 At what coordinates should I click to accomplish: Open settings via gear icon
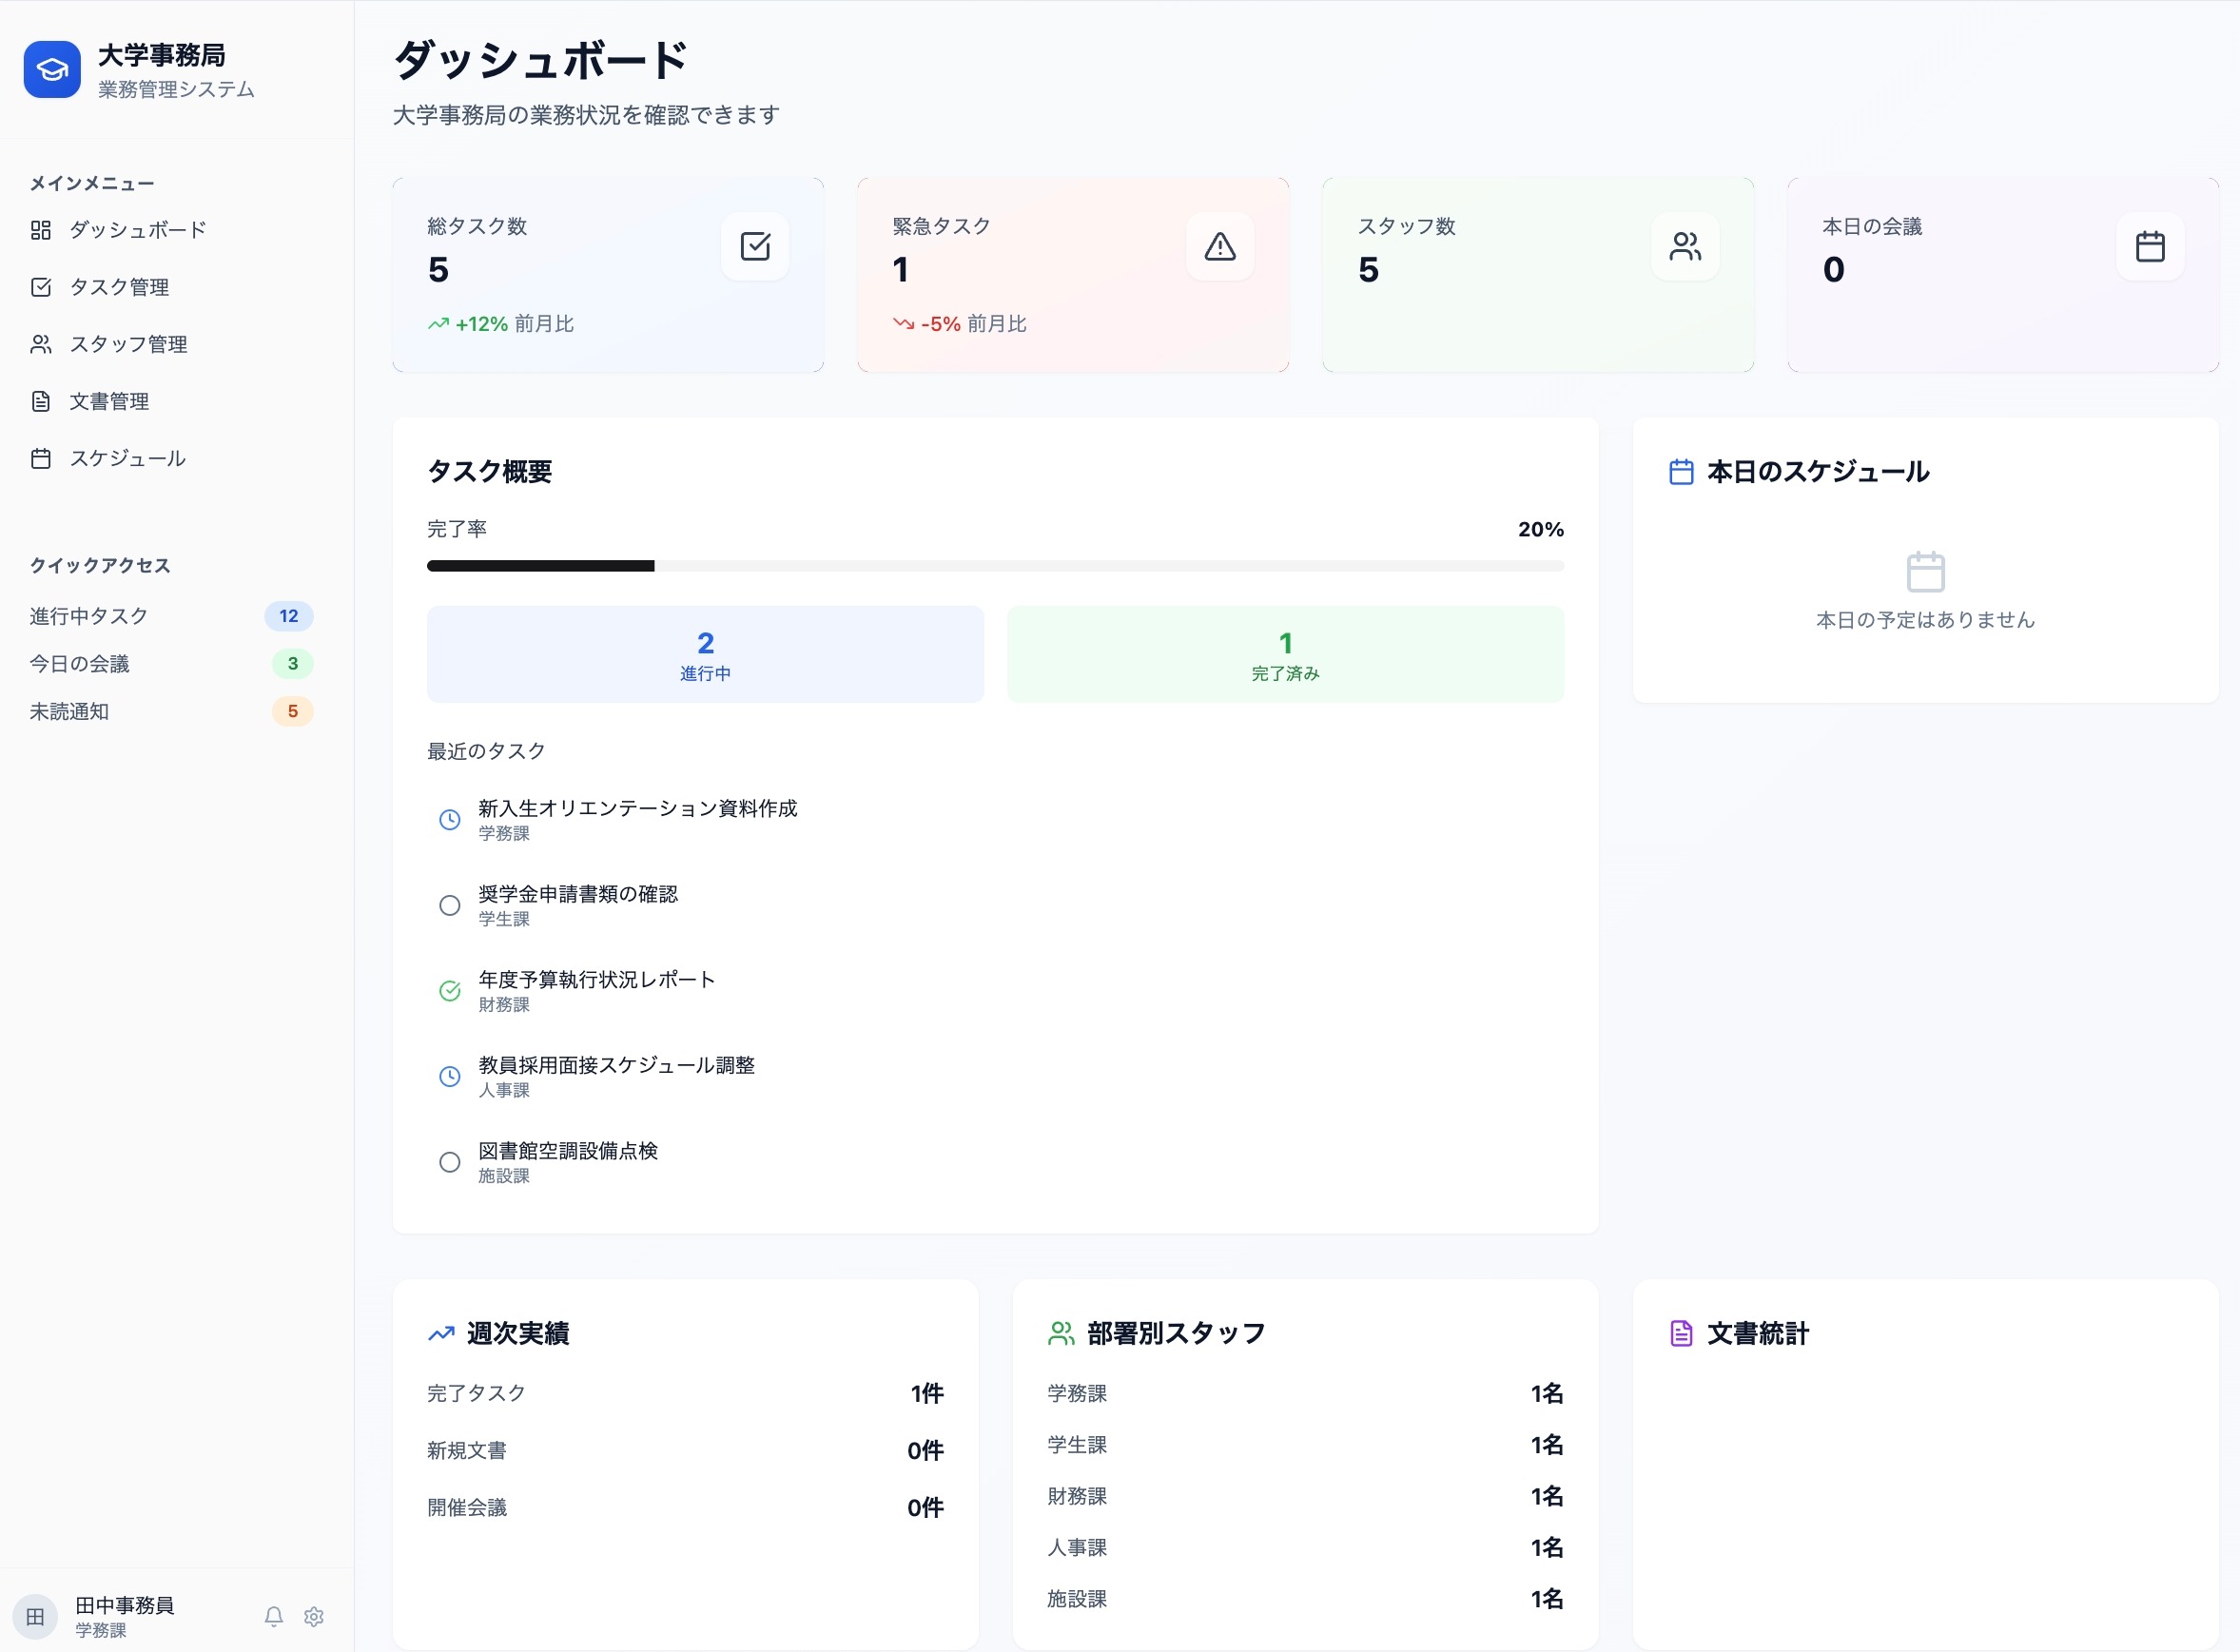314,1616
